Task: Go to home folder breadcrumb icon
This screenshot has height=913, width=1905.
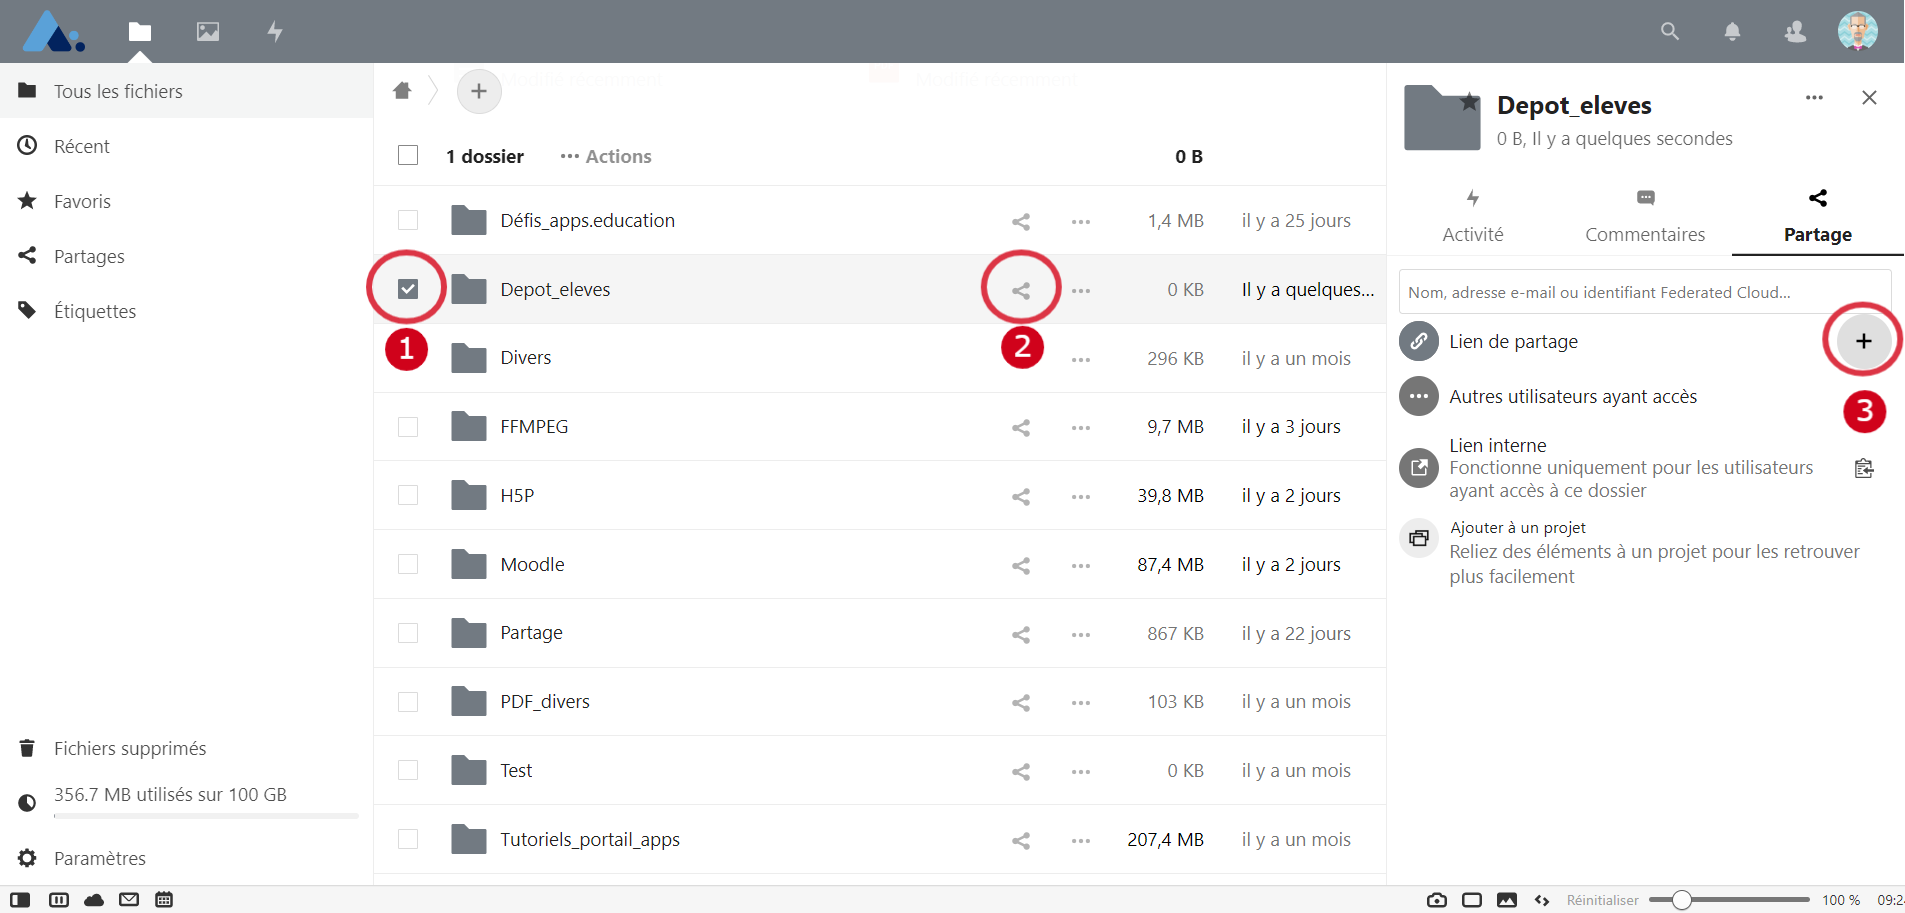Action: [x=402, y=91]
